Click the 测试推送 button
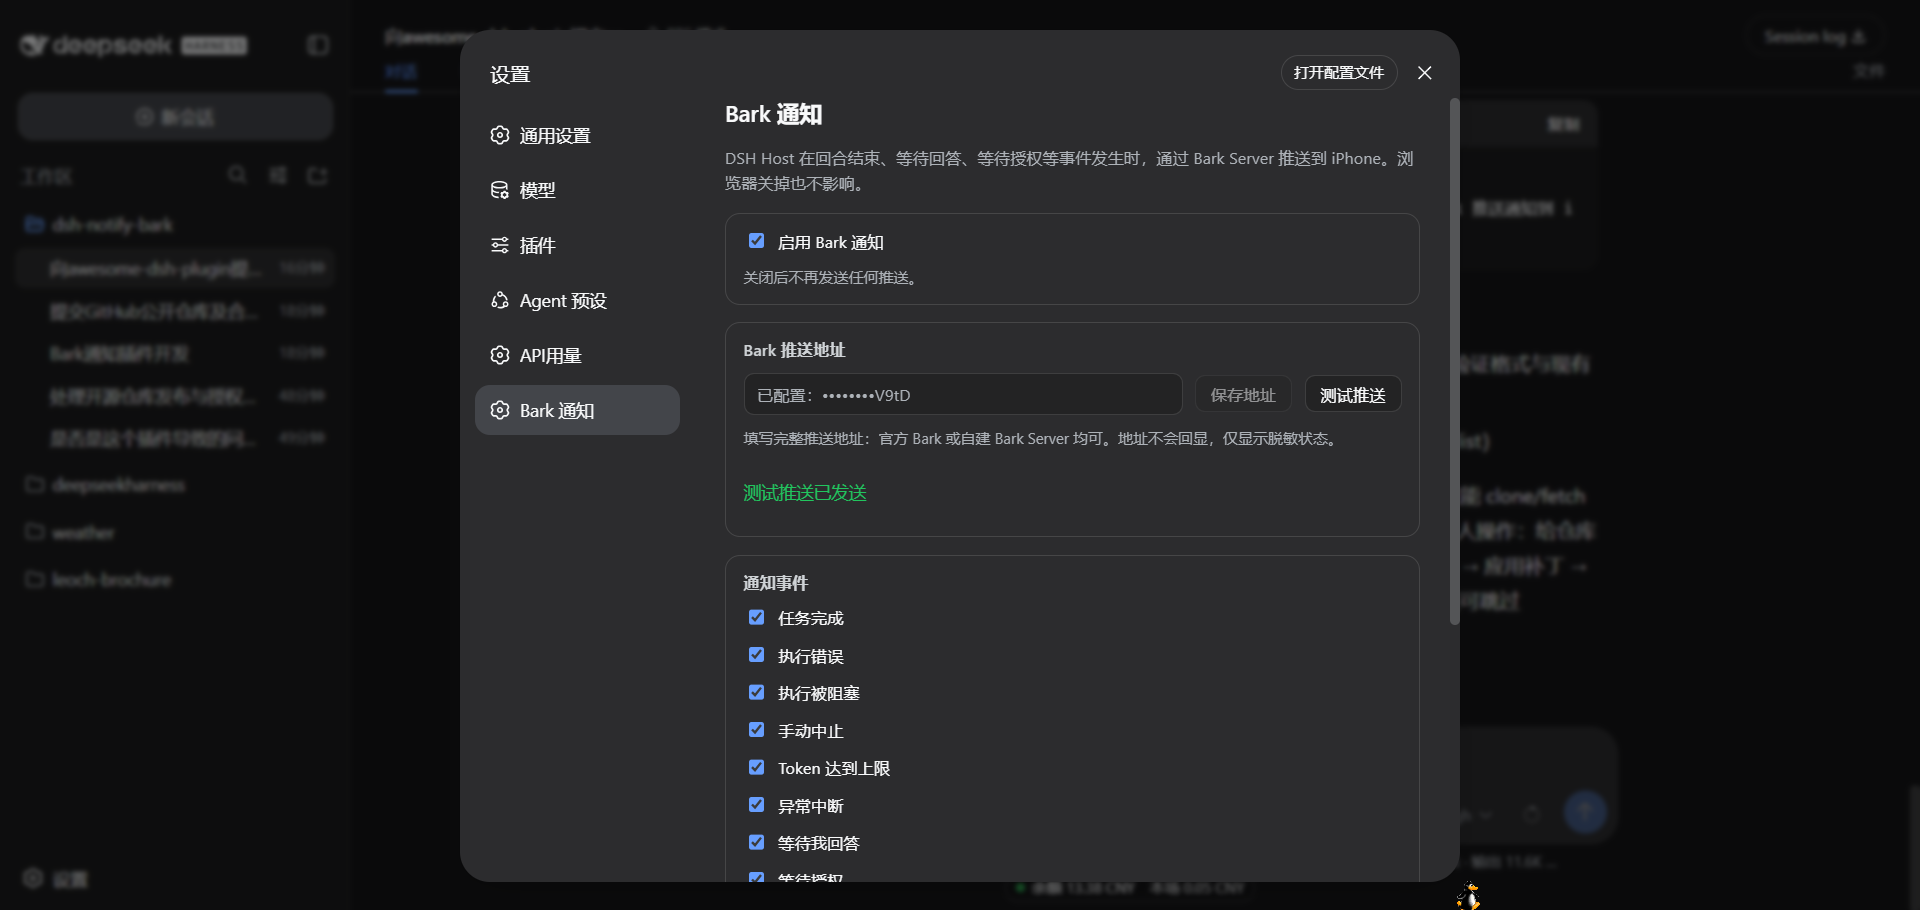The image size is (1920, 910). [x=1352, y=395]
